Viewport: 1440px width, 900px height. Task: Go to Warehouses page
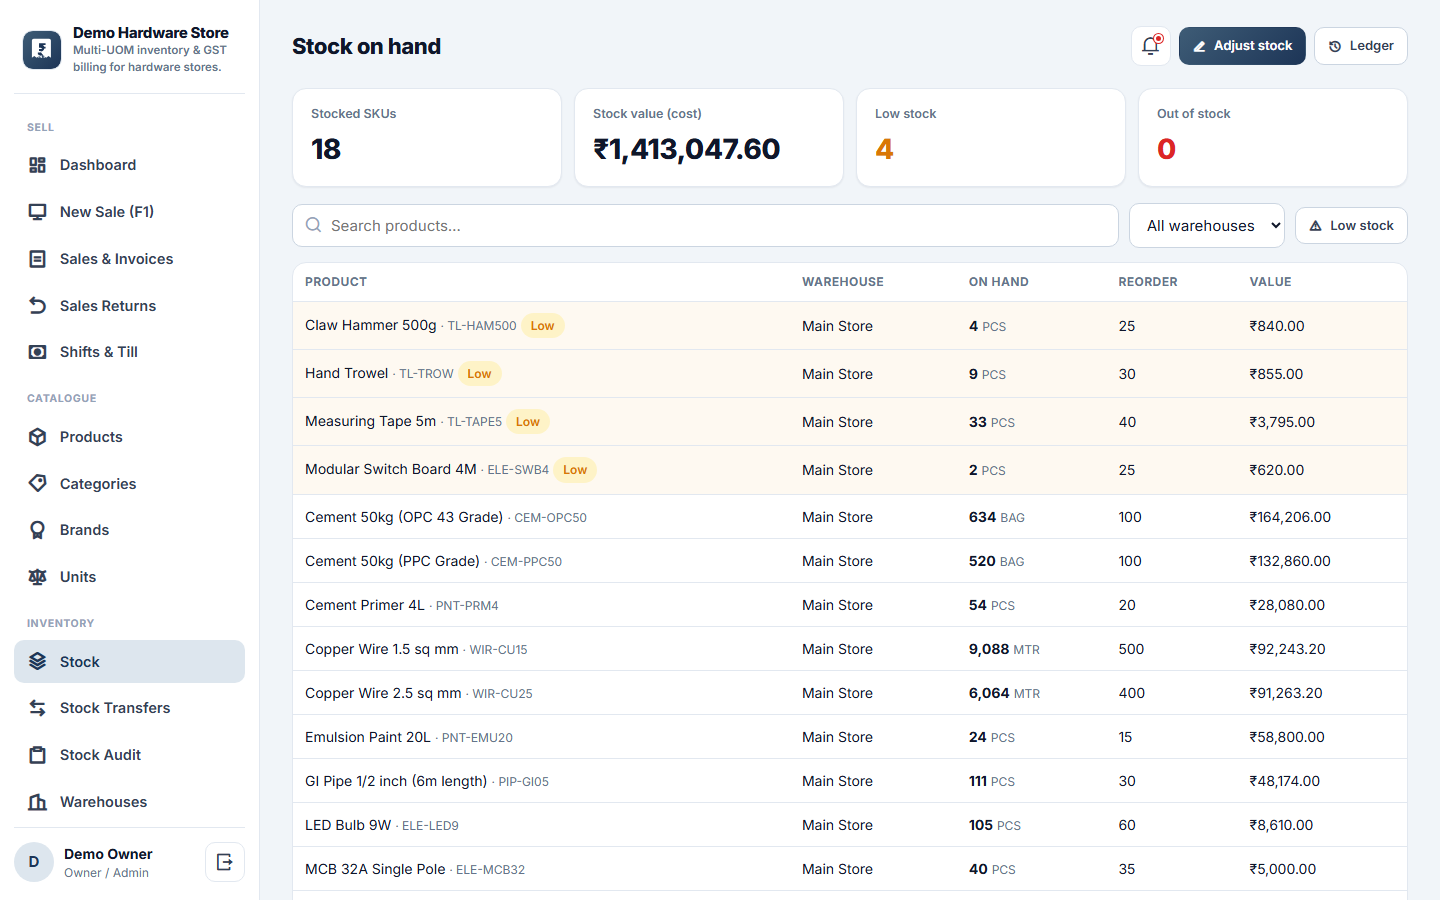coord(129,802)
